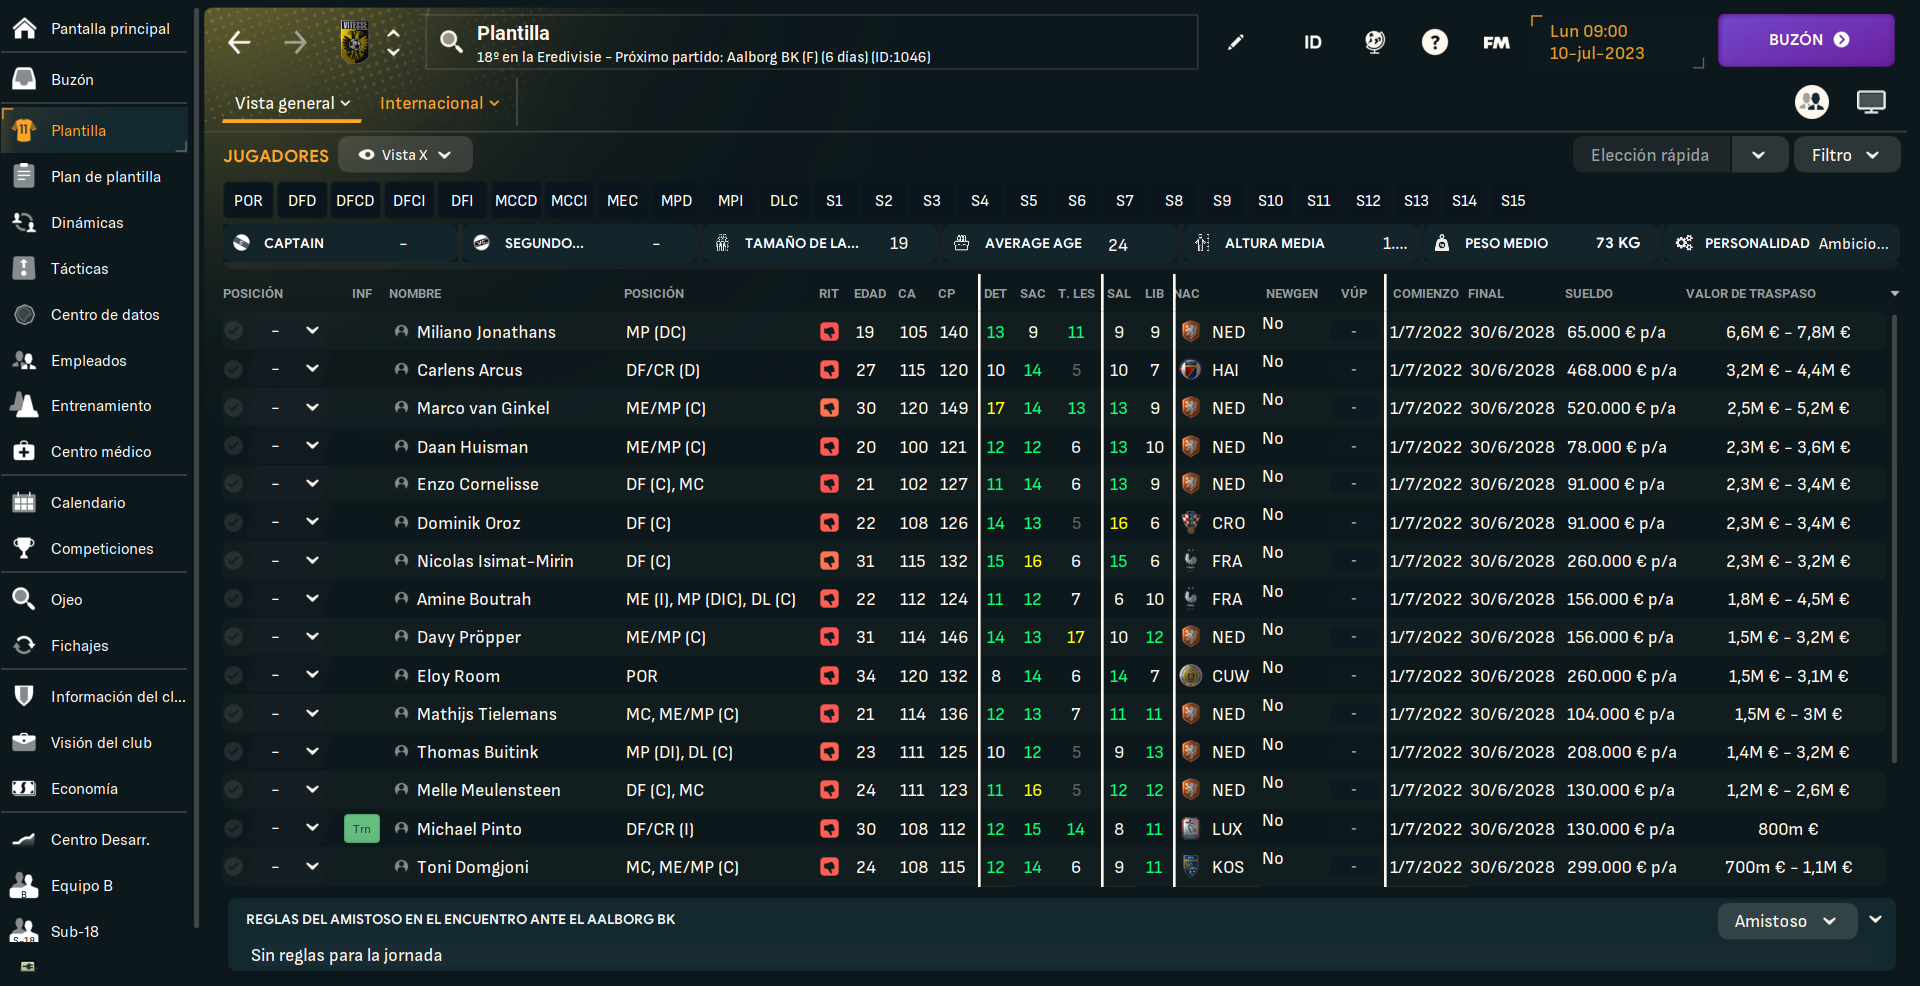
Task: Click the BUZÓN continue button
Action: tap(1806, 40)
